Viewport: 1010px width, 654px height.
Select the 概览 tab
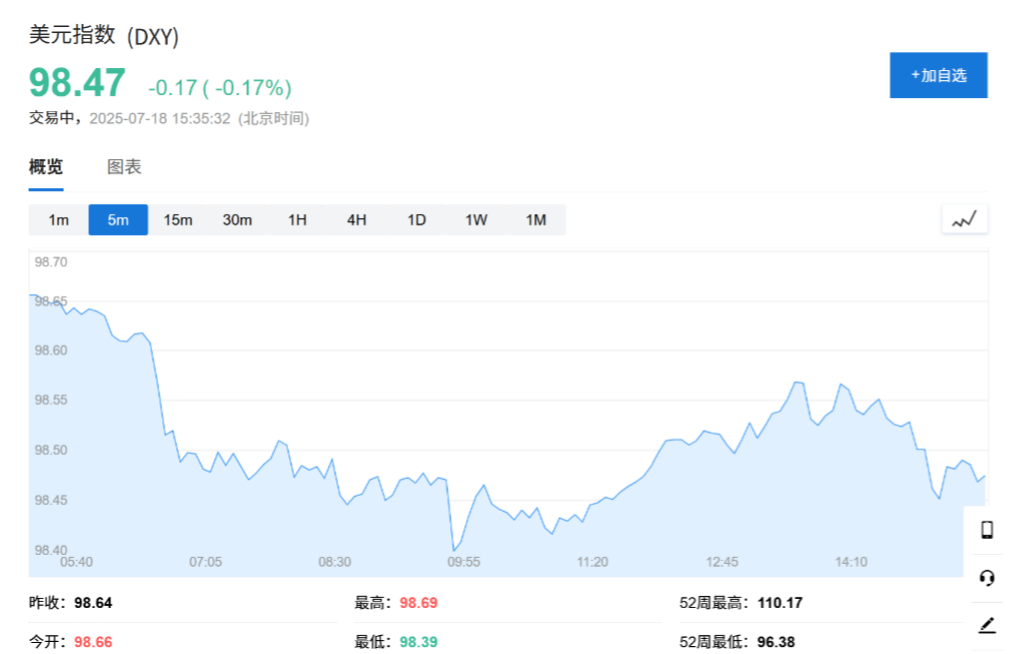46,167
